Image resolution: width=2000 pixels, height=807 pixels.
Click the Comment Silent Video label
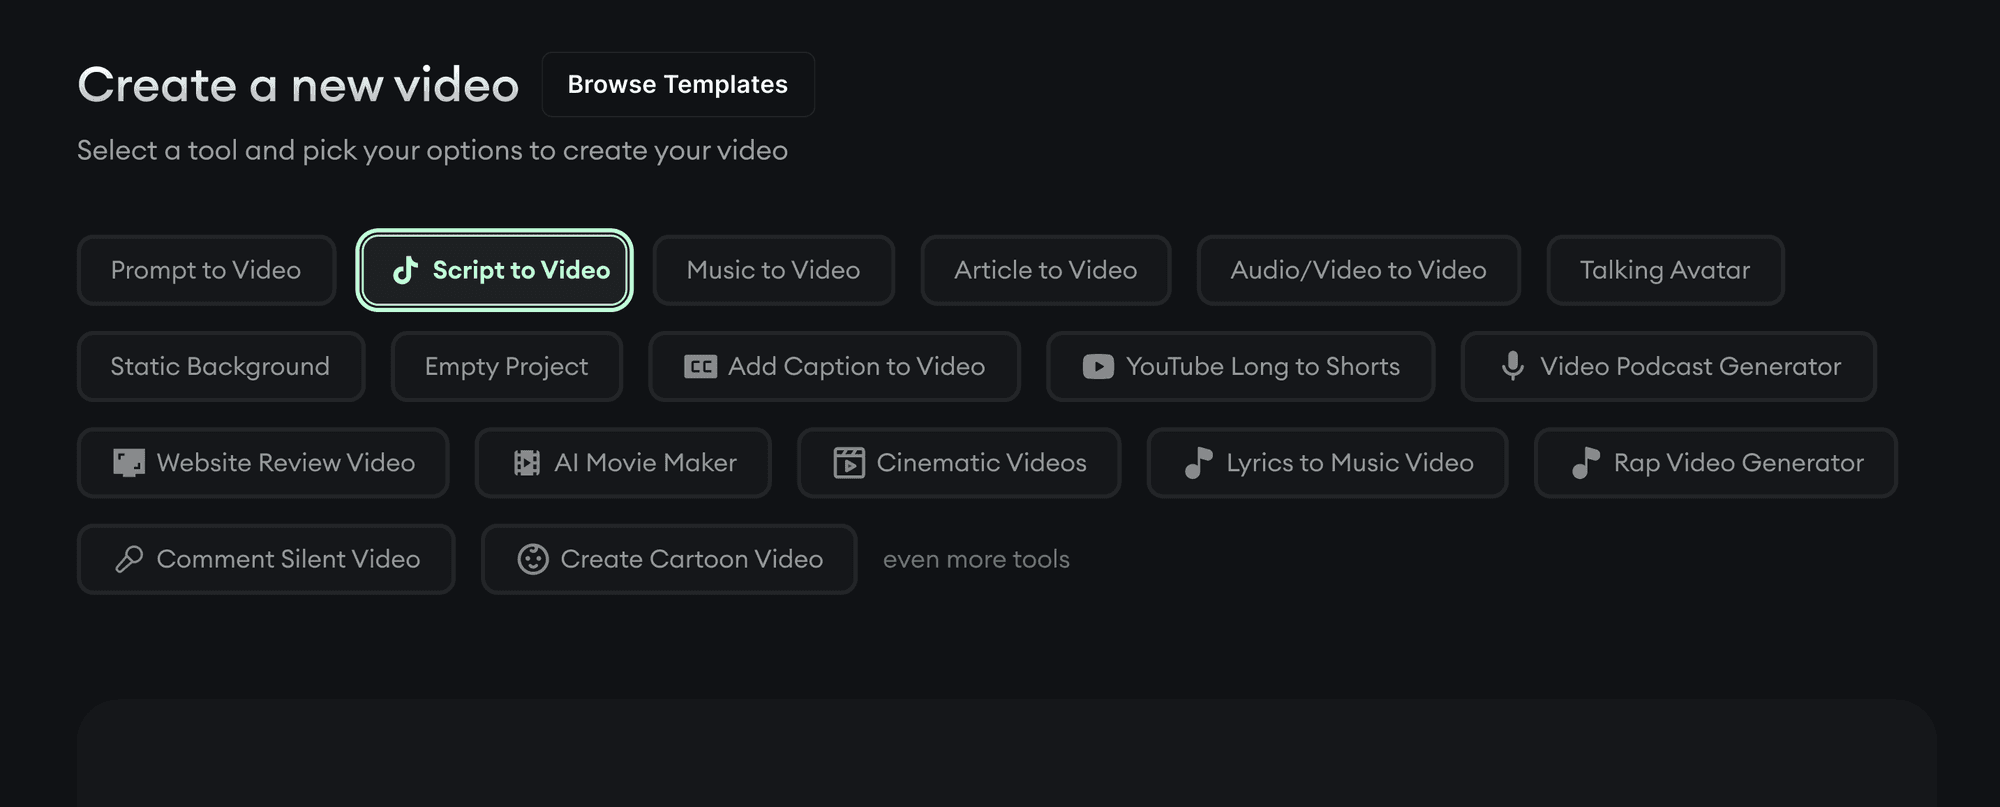(x=288, y=559)
